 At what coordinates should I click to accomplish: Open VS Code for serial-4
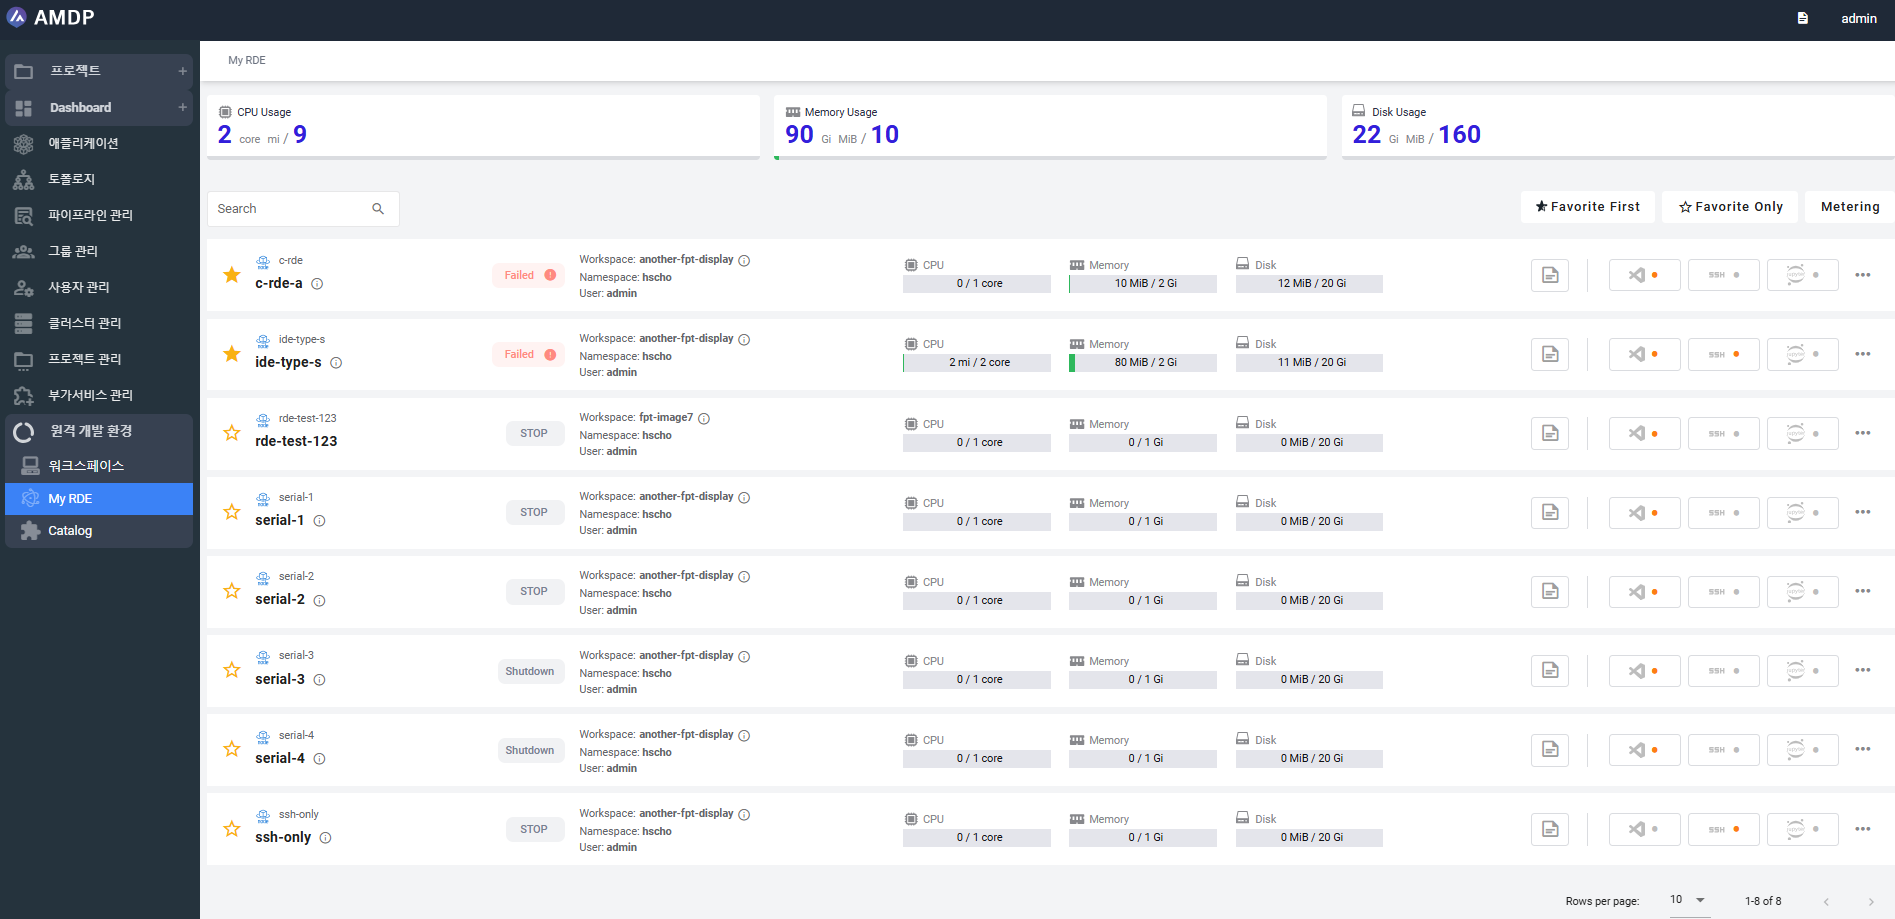tap(1644, 749)
